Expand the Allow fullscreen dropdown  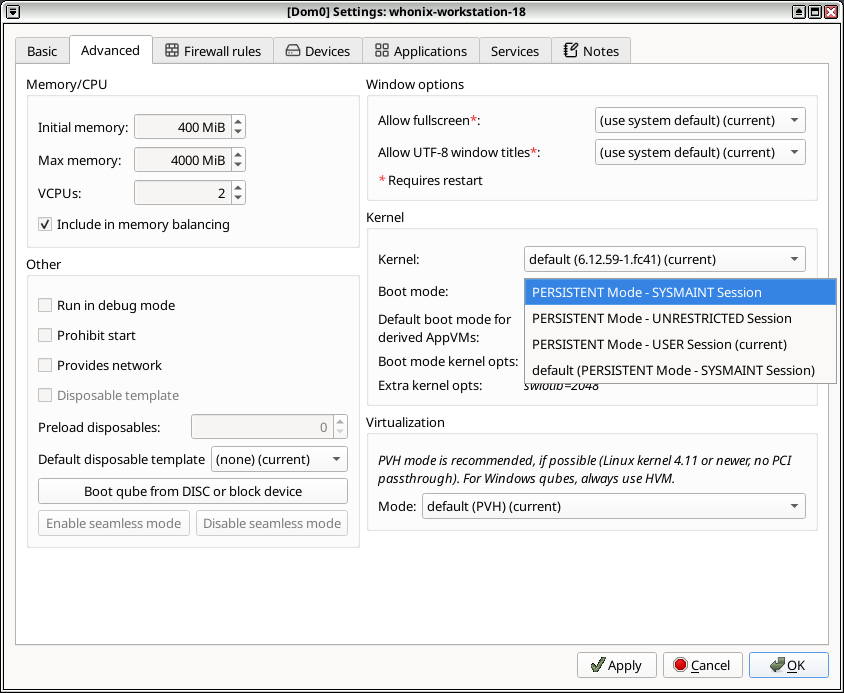pyautogui.click(x=699, y=120)
